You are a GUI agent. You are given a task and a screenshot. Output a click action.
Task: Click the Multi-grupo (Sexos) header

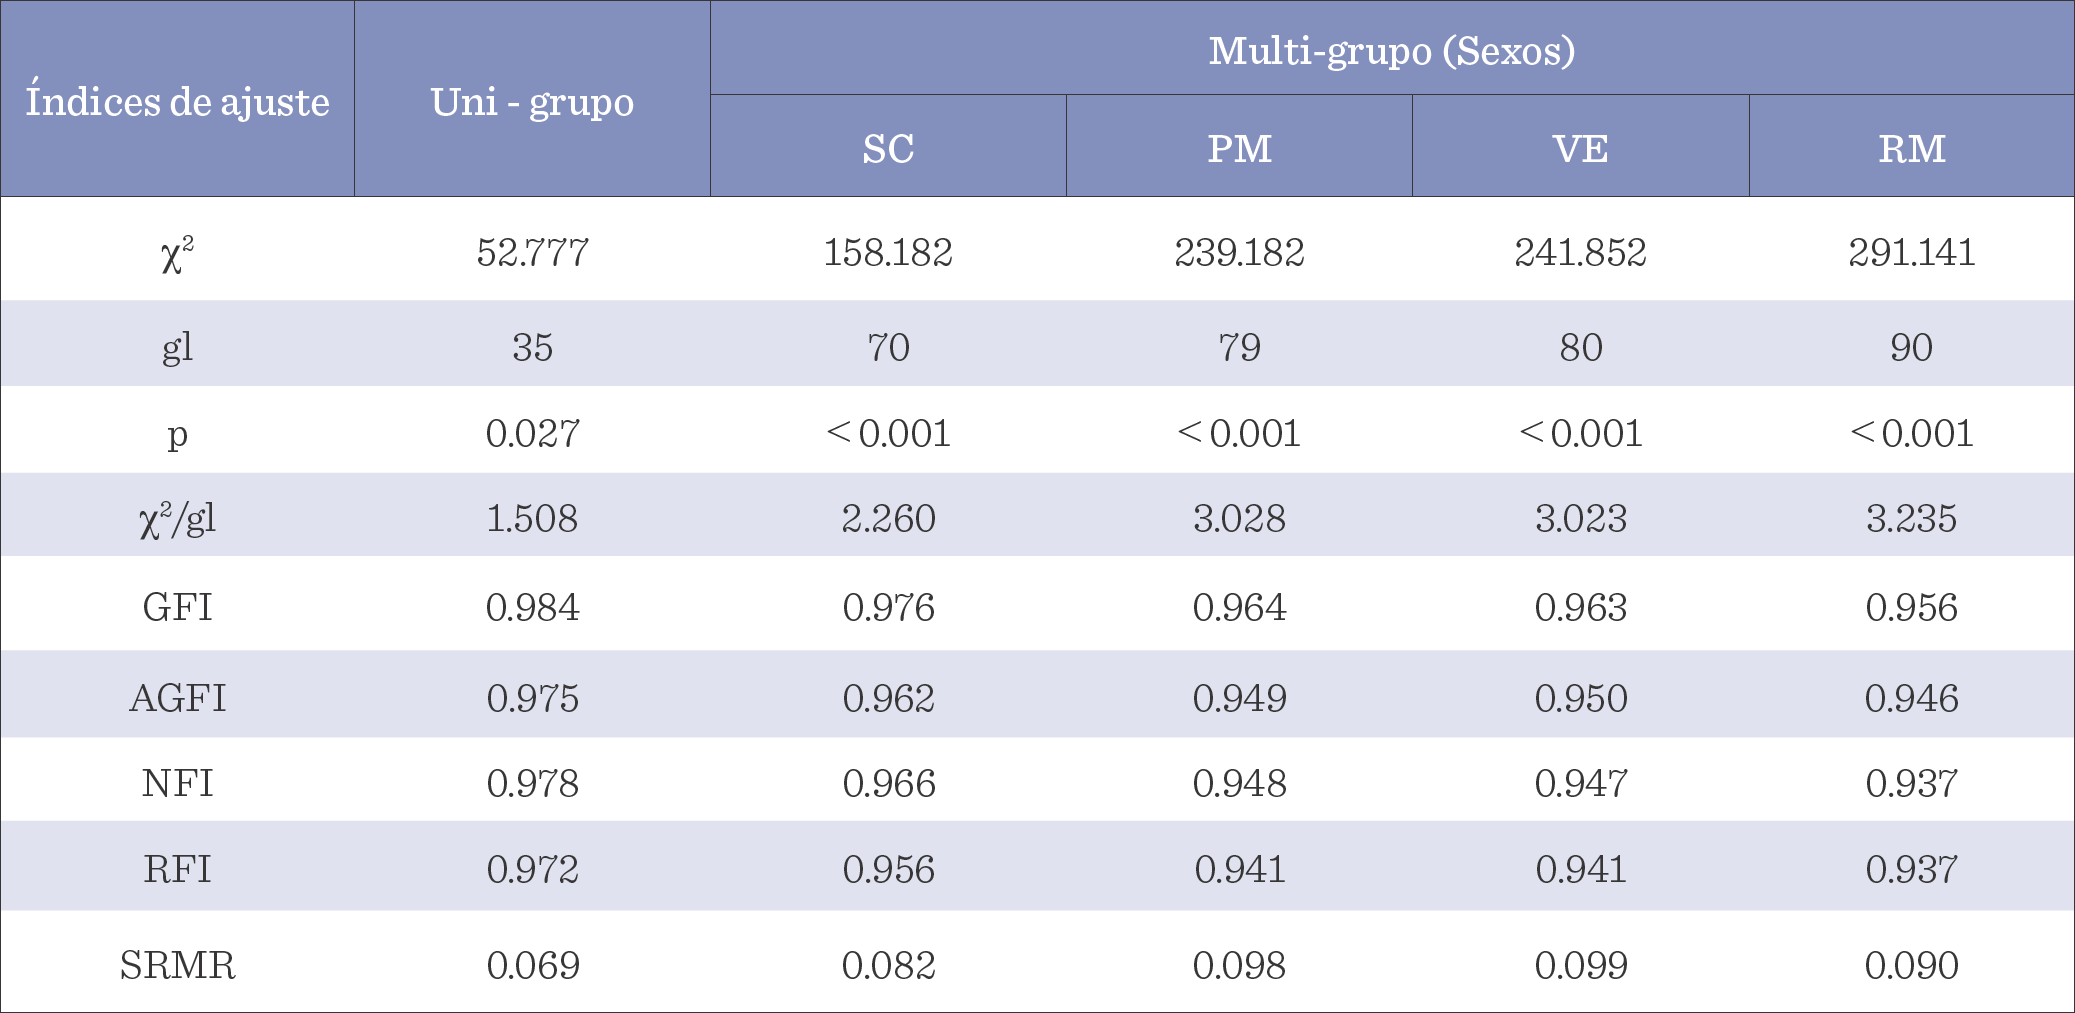click(x=1391, y=50)
